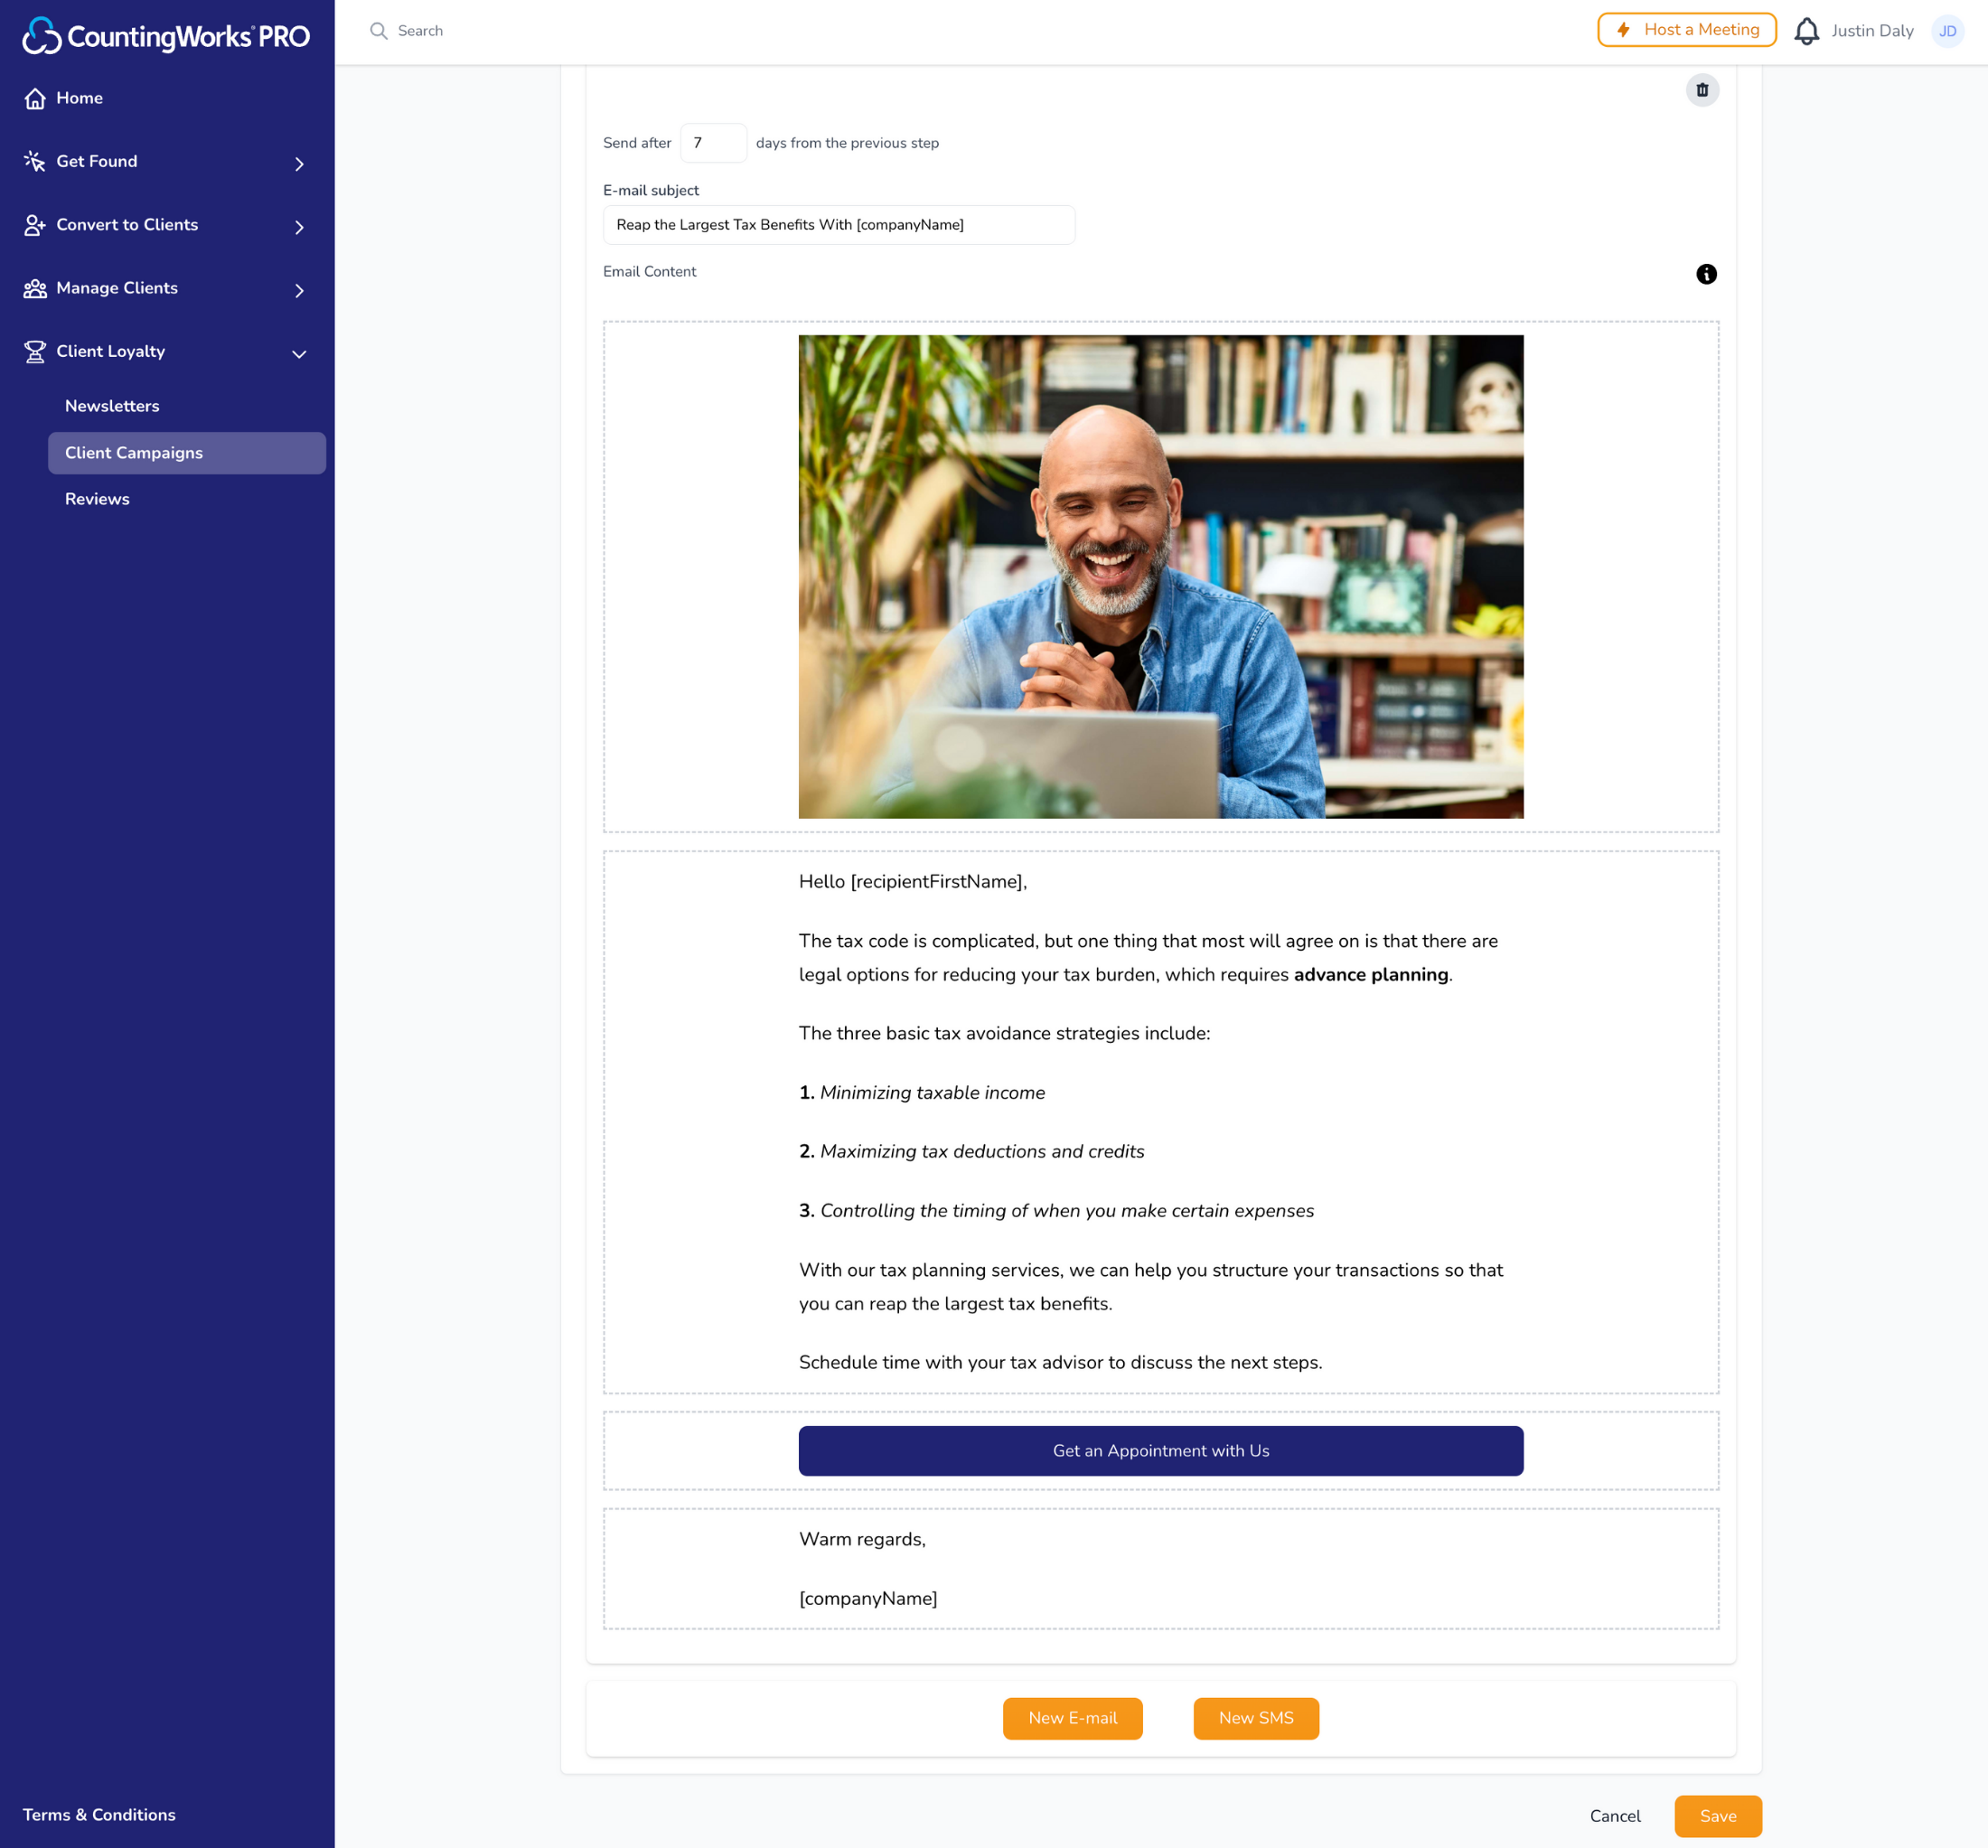Image resolution: width=1988 pixels, height=1848 pixels.
Task: Expand the Get Found menu chevron
Action: (299, 163)
